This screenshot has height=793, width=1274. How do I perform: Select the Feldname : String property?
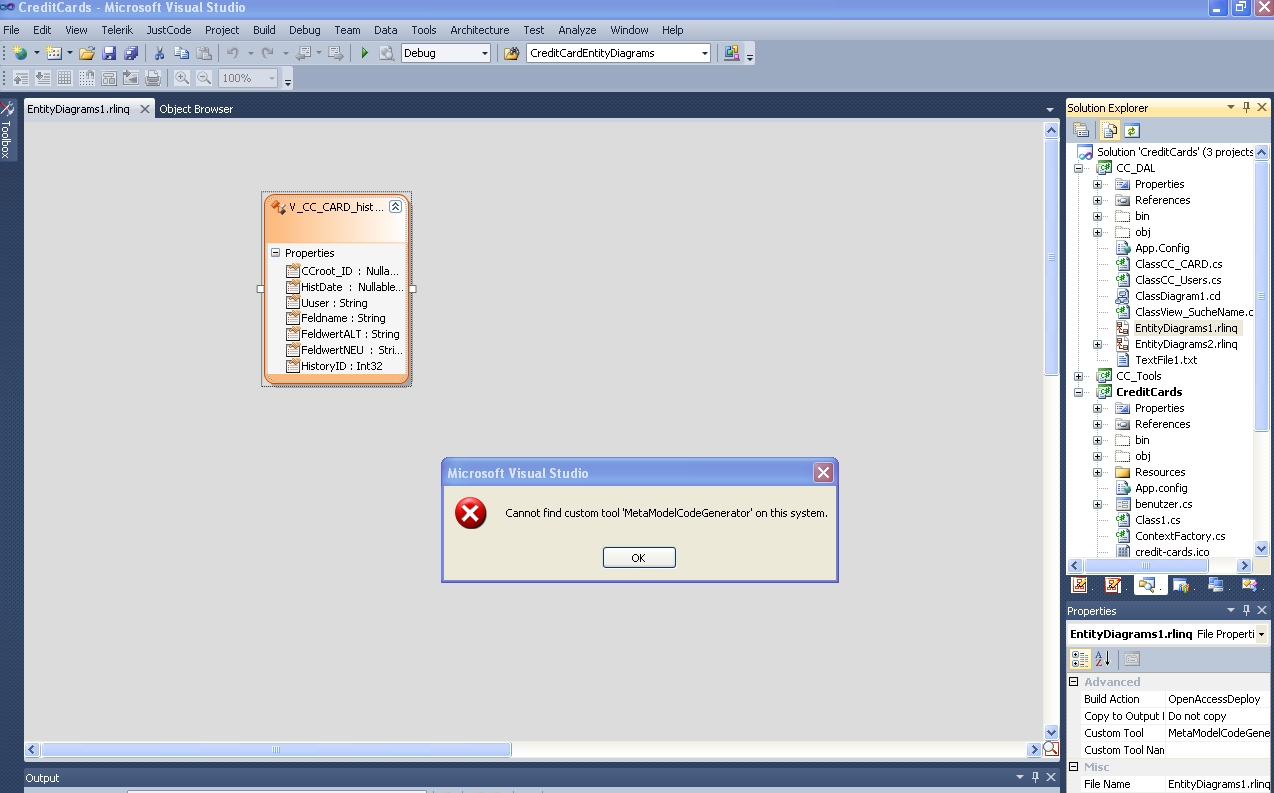(342, 318)
